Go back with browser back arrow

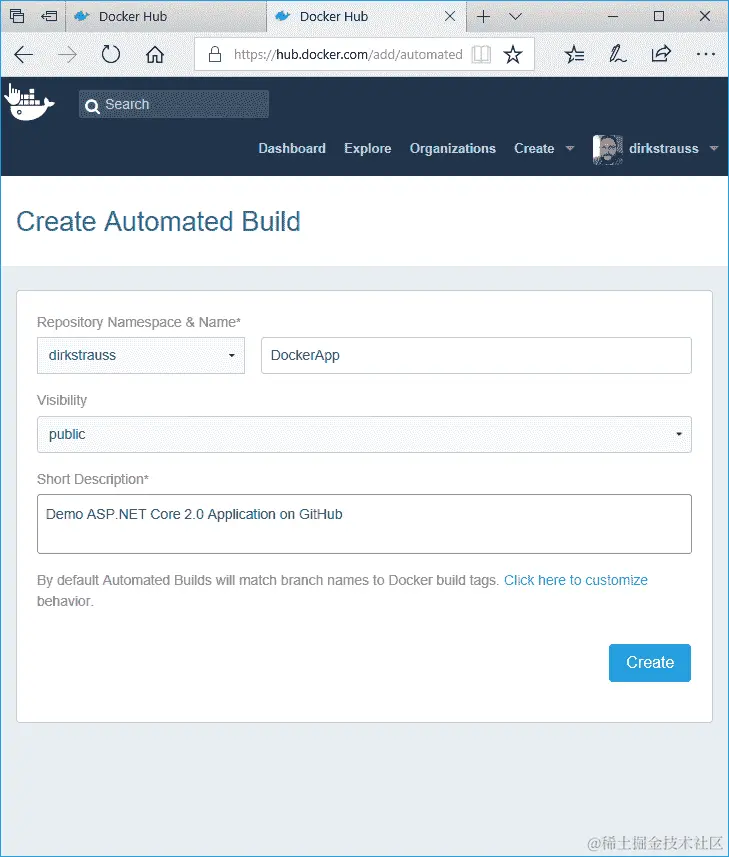click(23, 54)
